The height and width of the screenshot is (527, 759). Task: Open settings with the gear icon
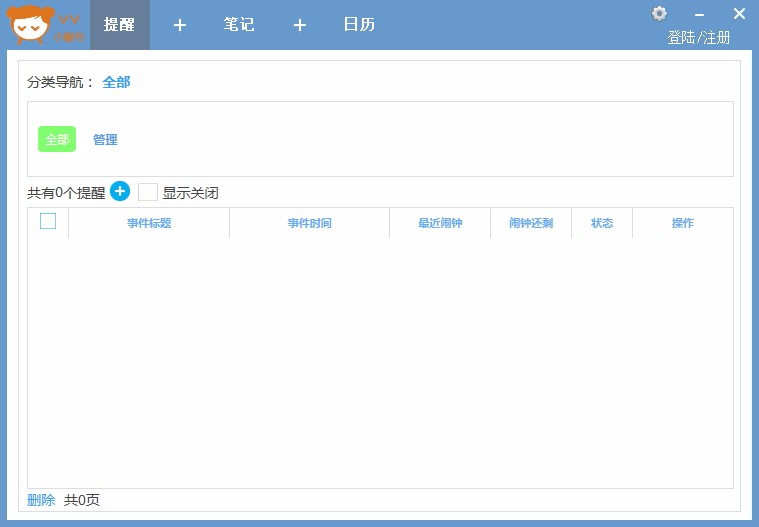click(x=659, y=14)
